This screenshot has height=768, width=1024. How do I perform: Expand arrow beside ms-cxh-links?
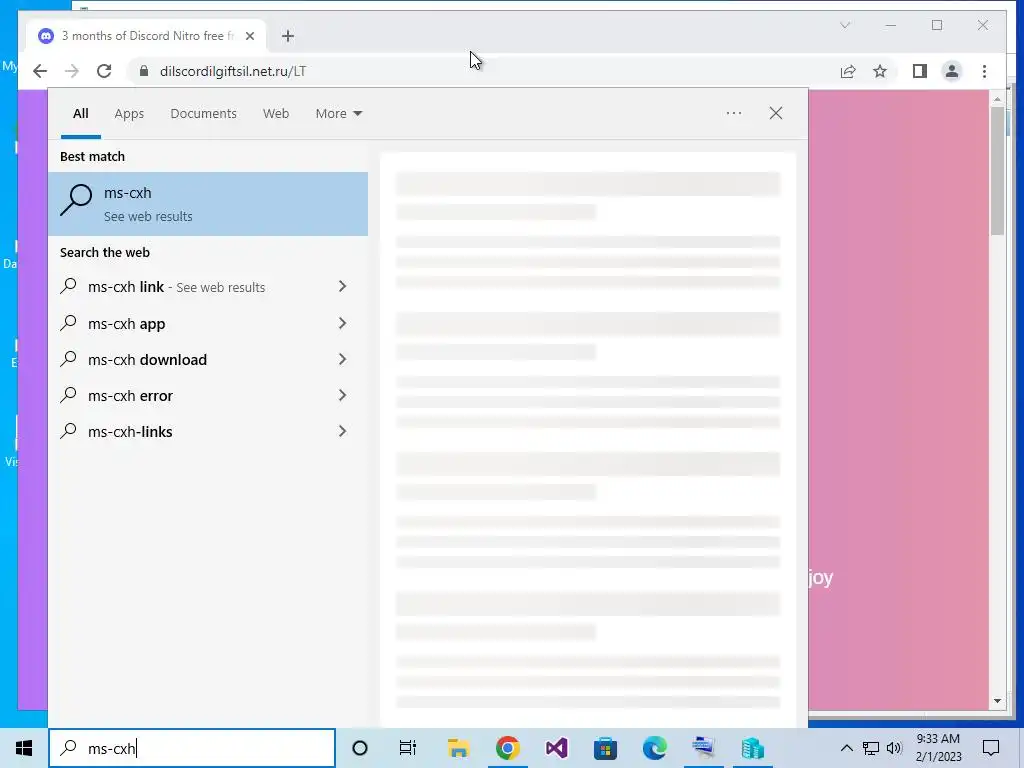(342, 430)
